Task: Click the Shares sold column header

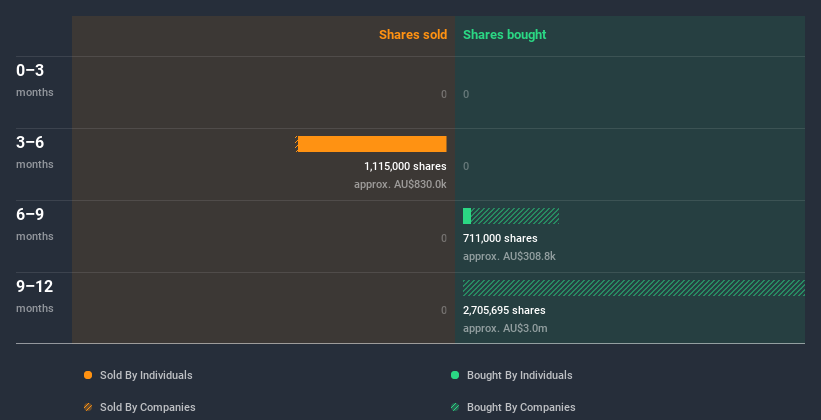Action: pos(413,35)
